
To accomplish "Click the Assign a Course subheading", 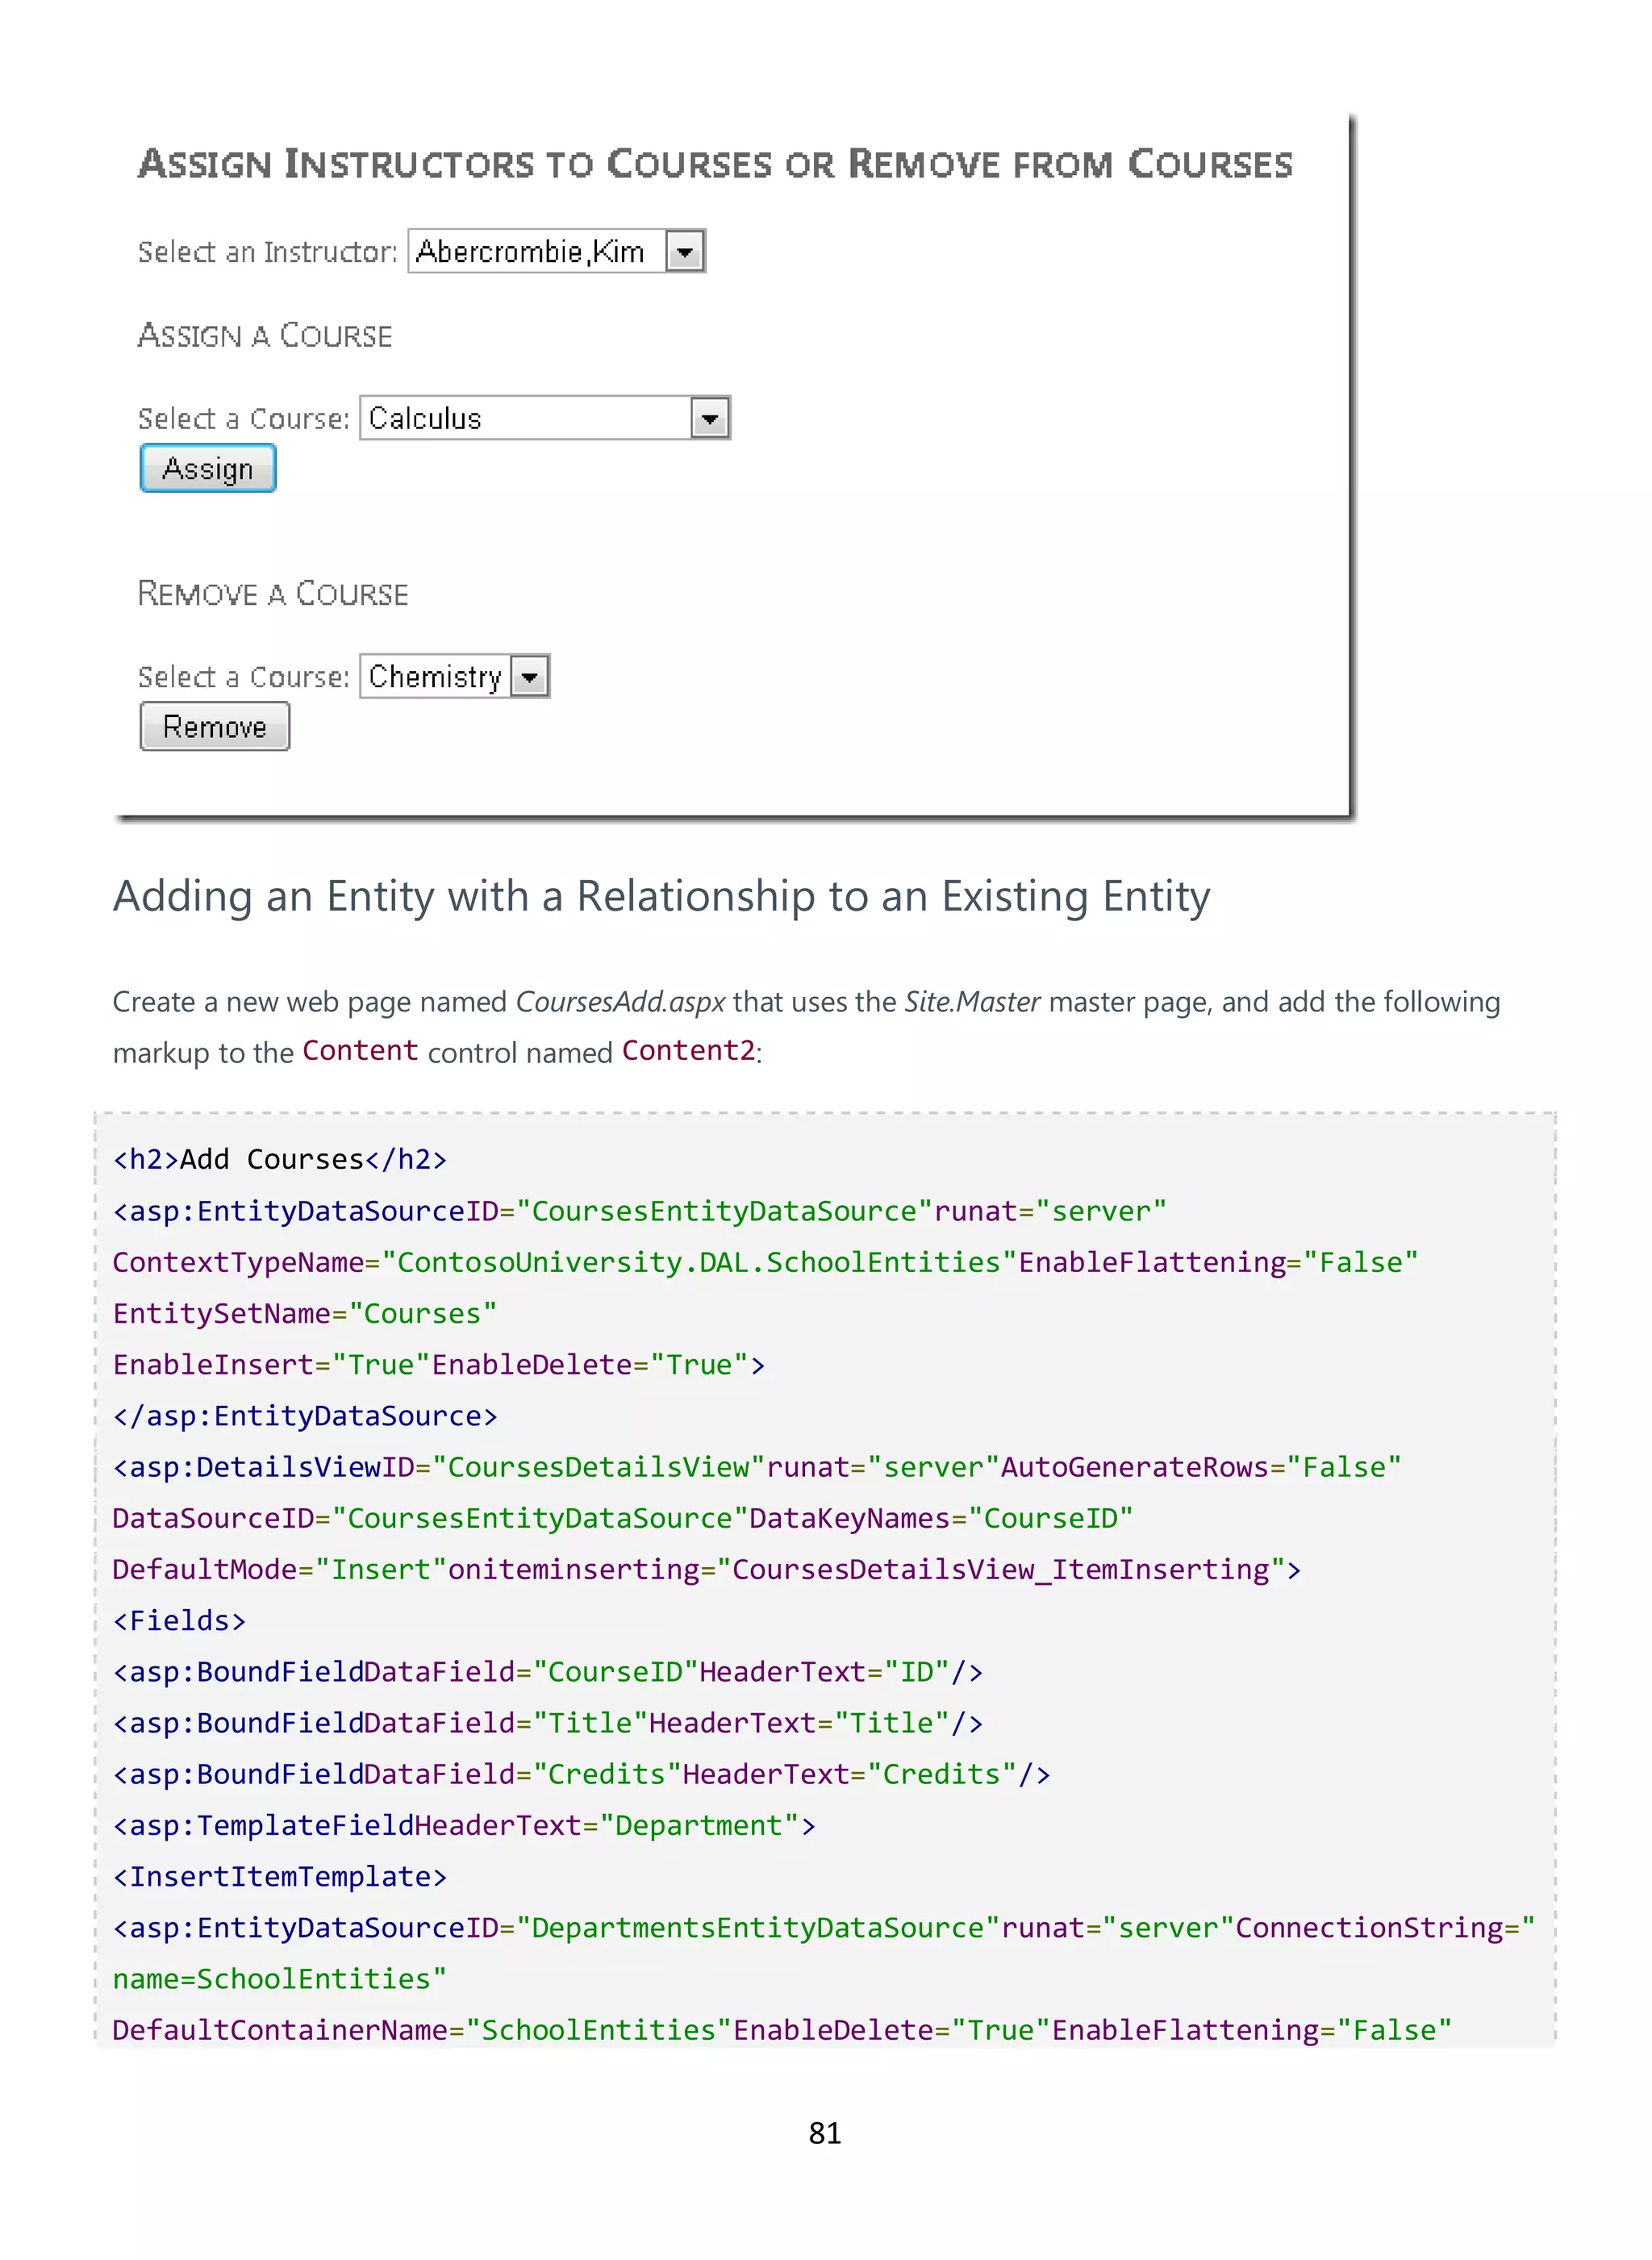I will pyautogui.click(x=265, y=336).
